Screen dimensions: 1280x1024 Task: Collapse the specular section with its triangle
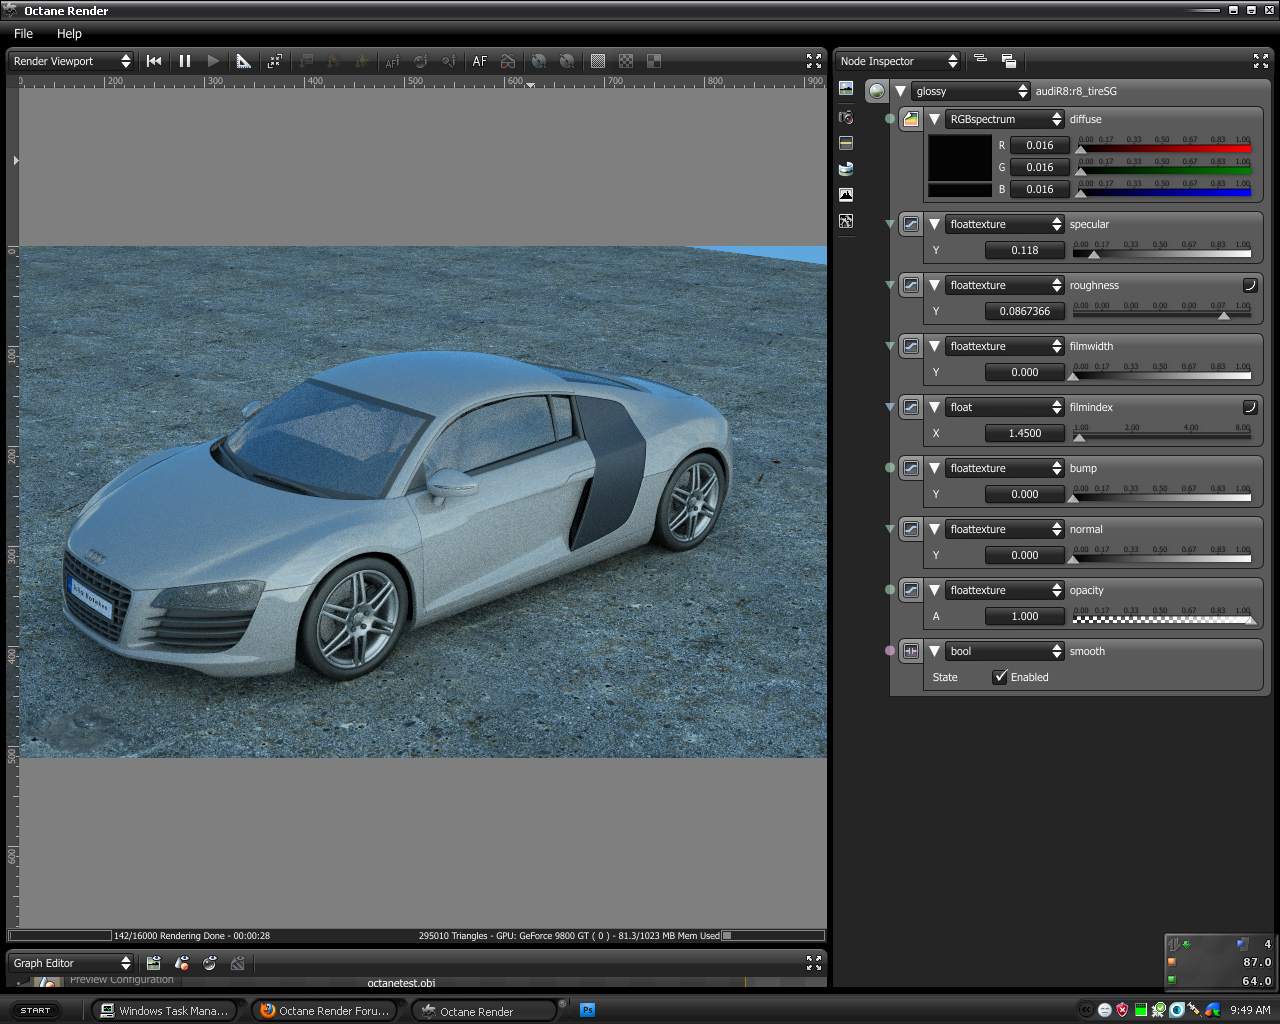[x=934, y=224]
